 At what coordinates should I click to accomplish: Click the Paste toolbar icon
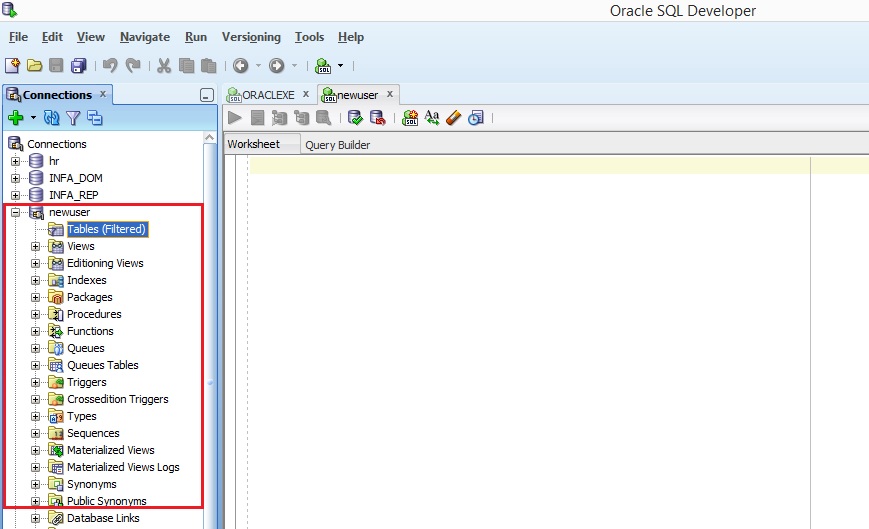pos(208,65)
